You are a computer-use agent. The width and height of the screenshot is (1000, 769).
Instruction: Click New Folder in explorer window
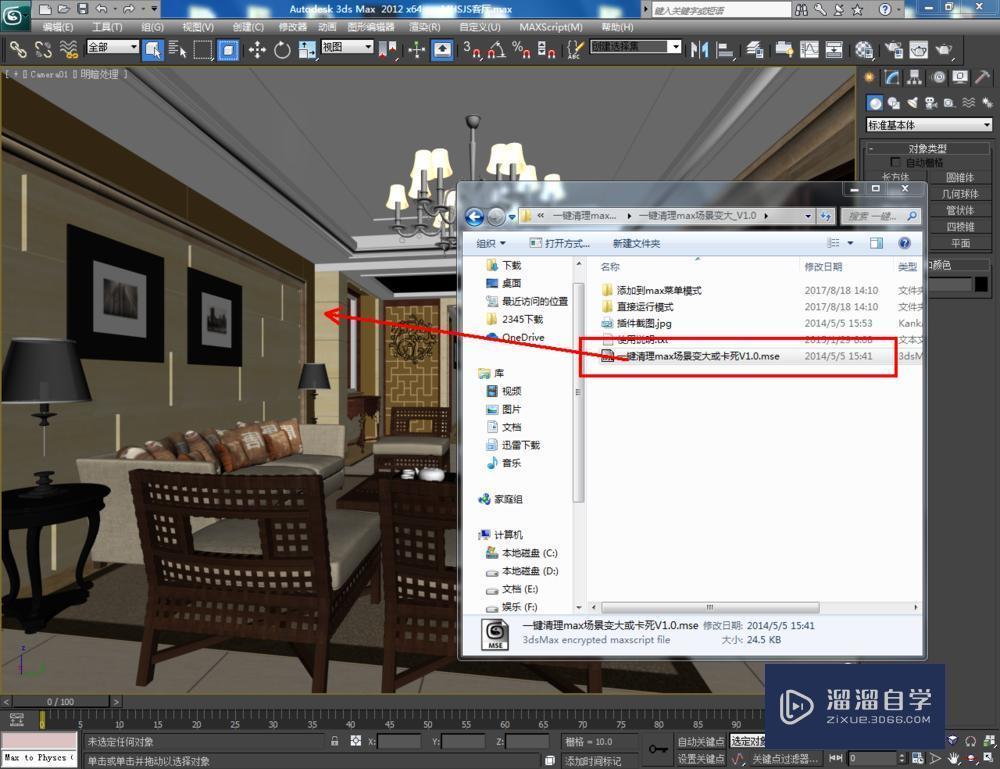[636, 244]
